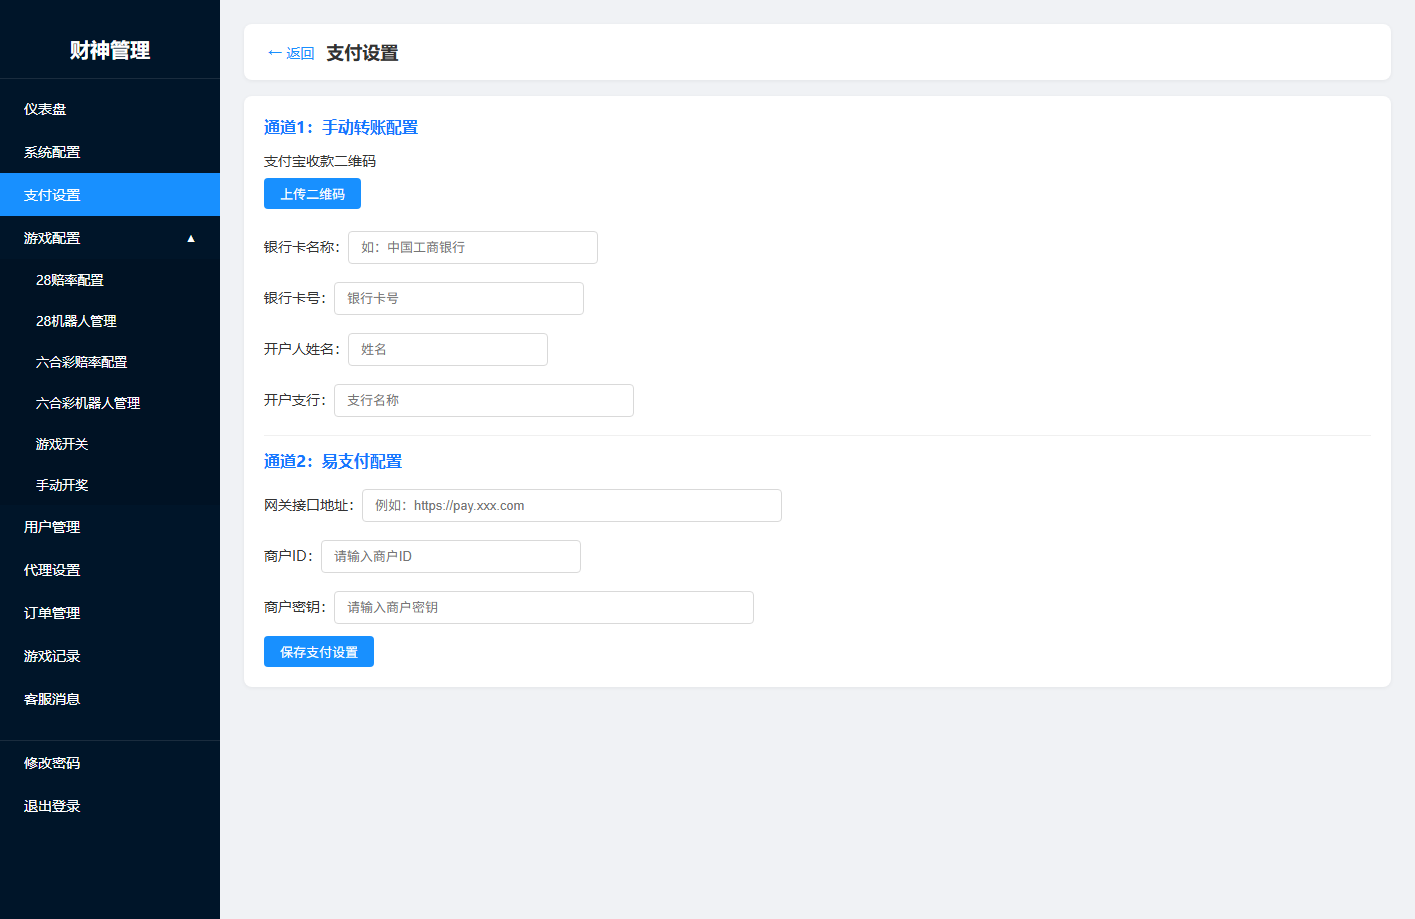
Task: Open 28赔率配置 submenu item
Action: [x=110, y=280]
